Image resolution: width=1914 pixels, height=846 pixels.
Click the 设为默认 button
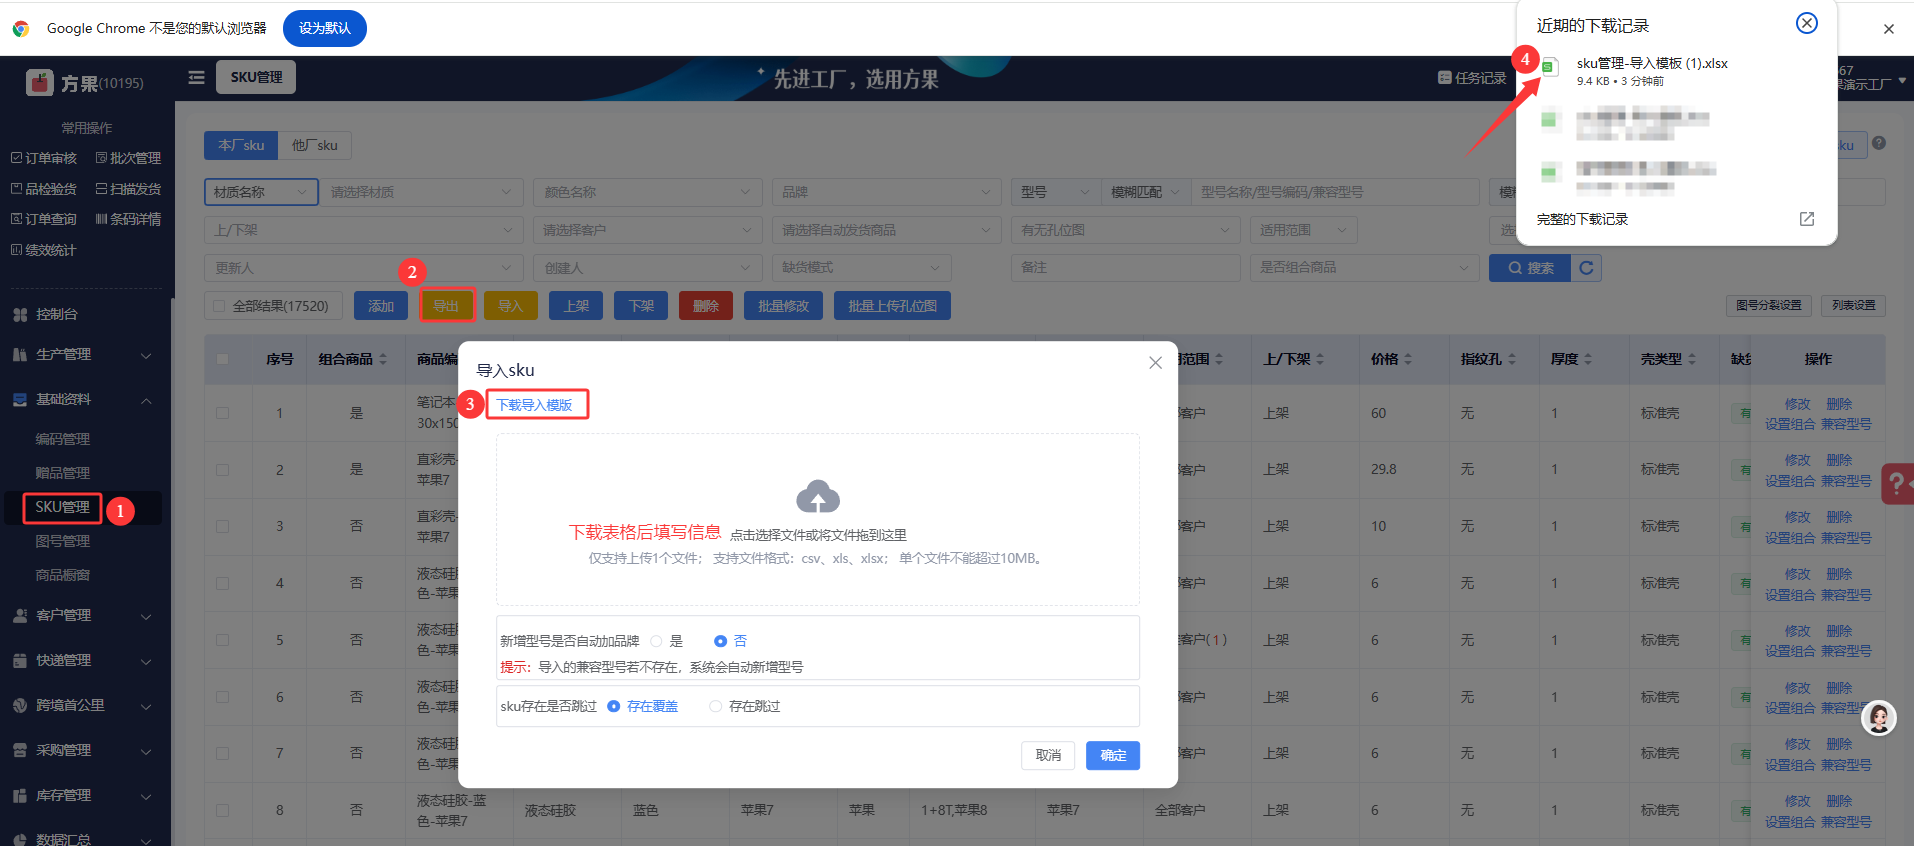pyautogui.click(x=325, y=28)
